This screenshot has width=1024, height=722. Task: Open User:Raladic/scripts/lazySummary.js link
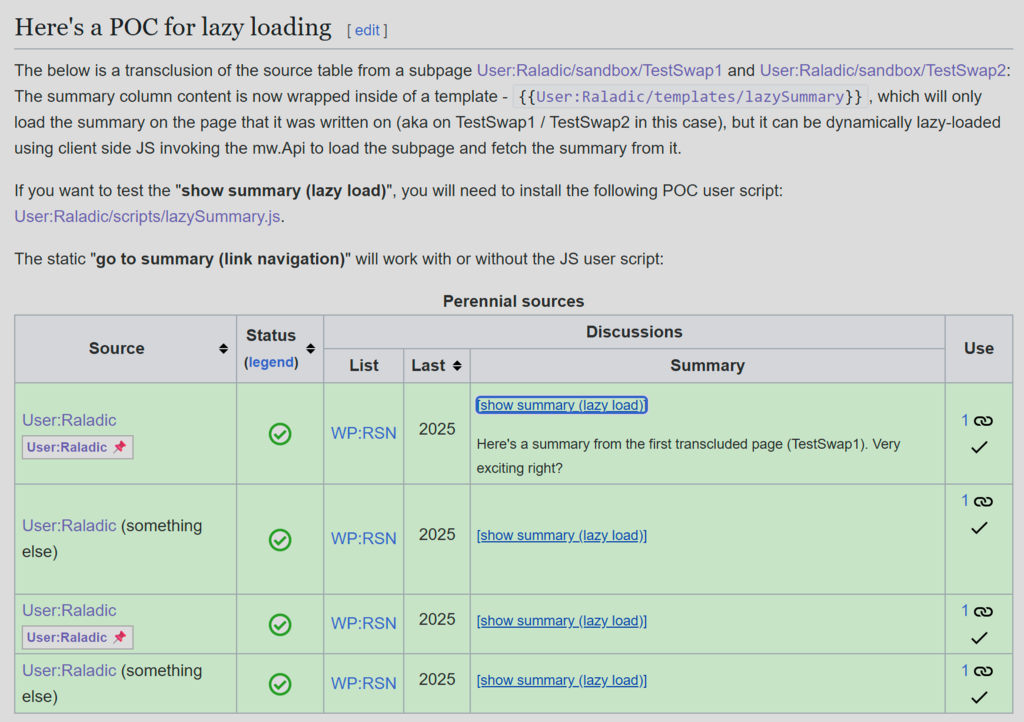pos(148,216)
